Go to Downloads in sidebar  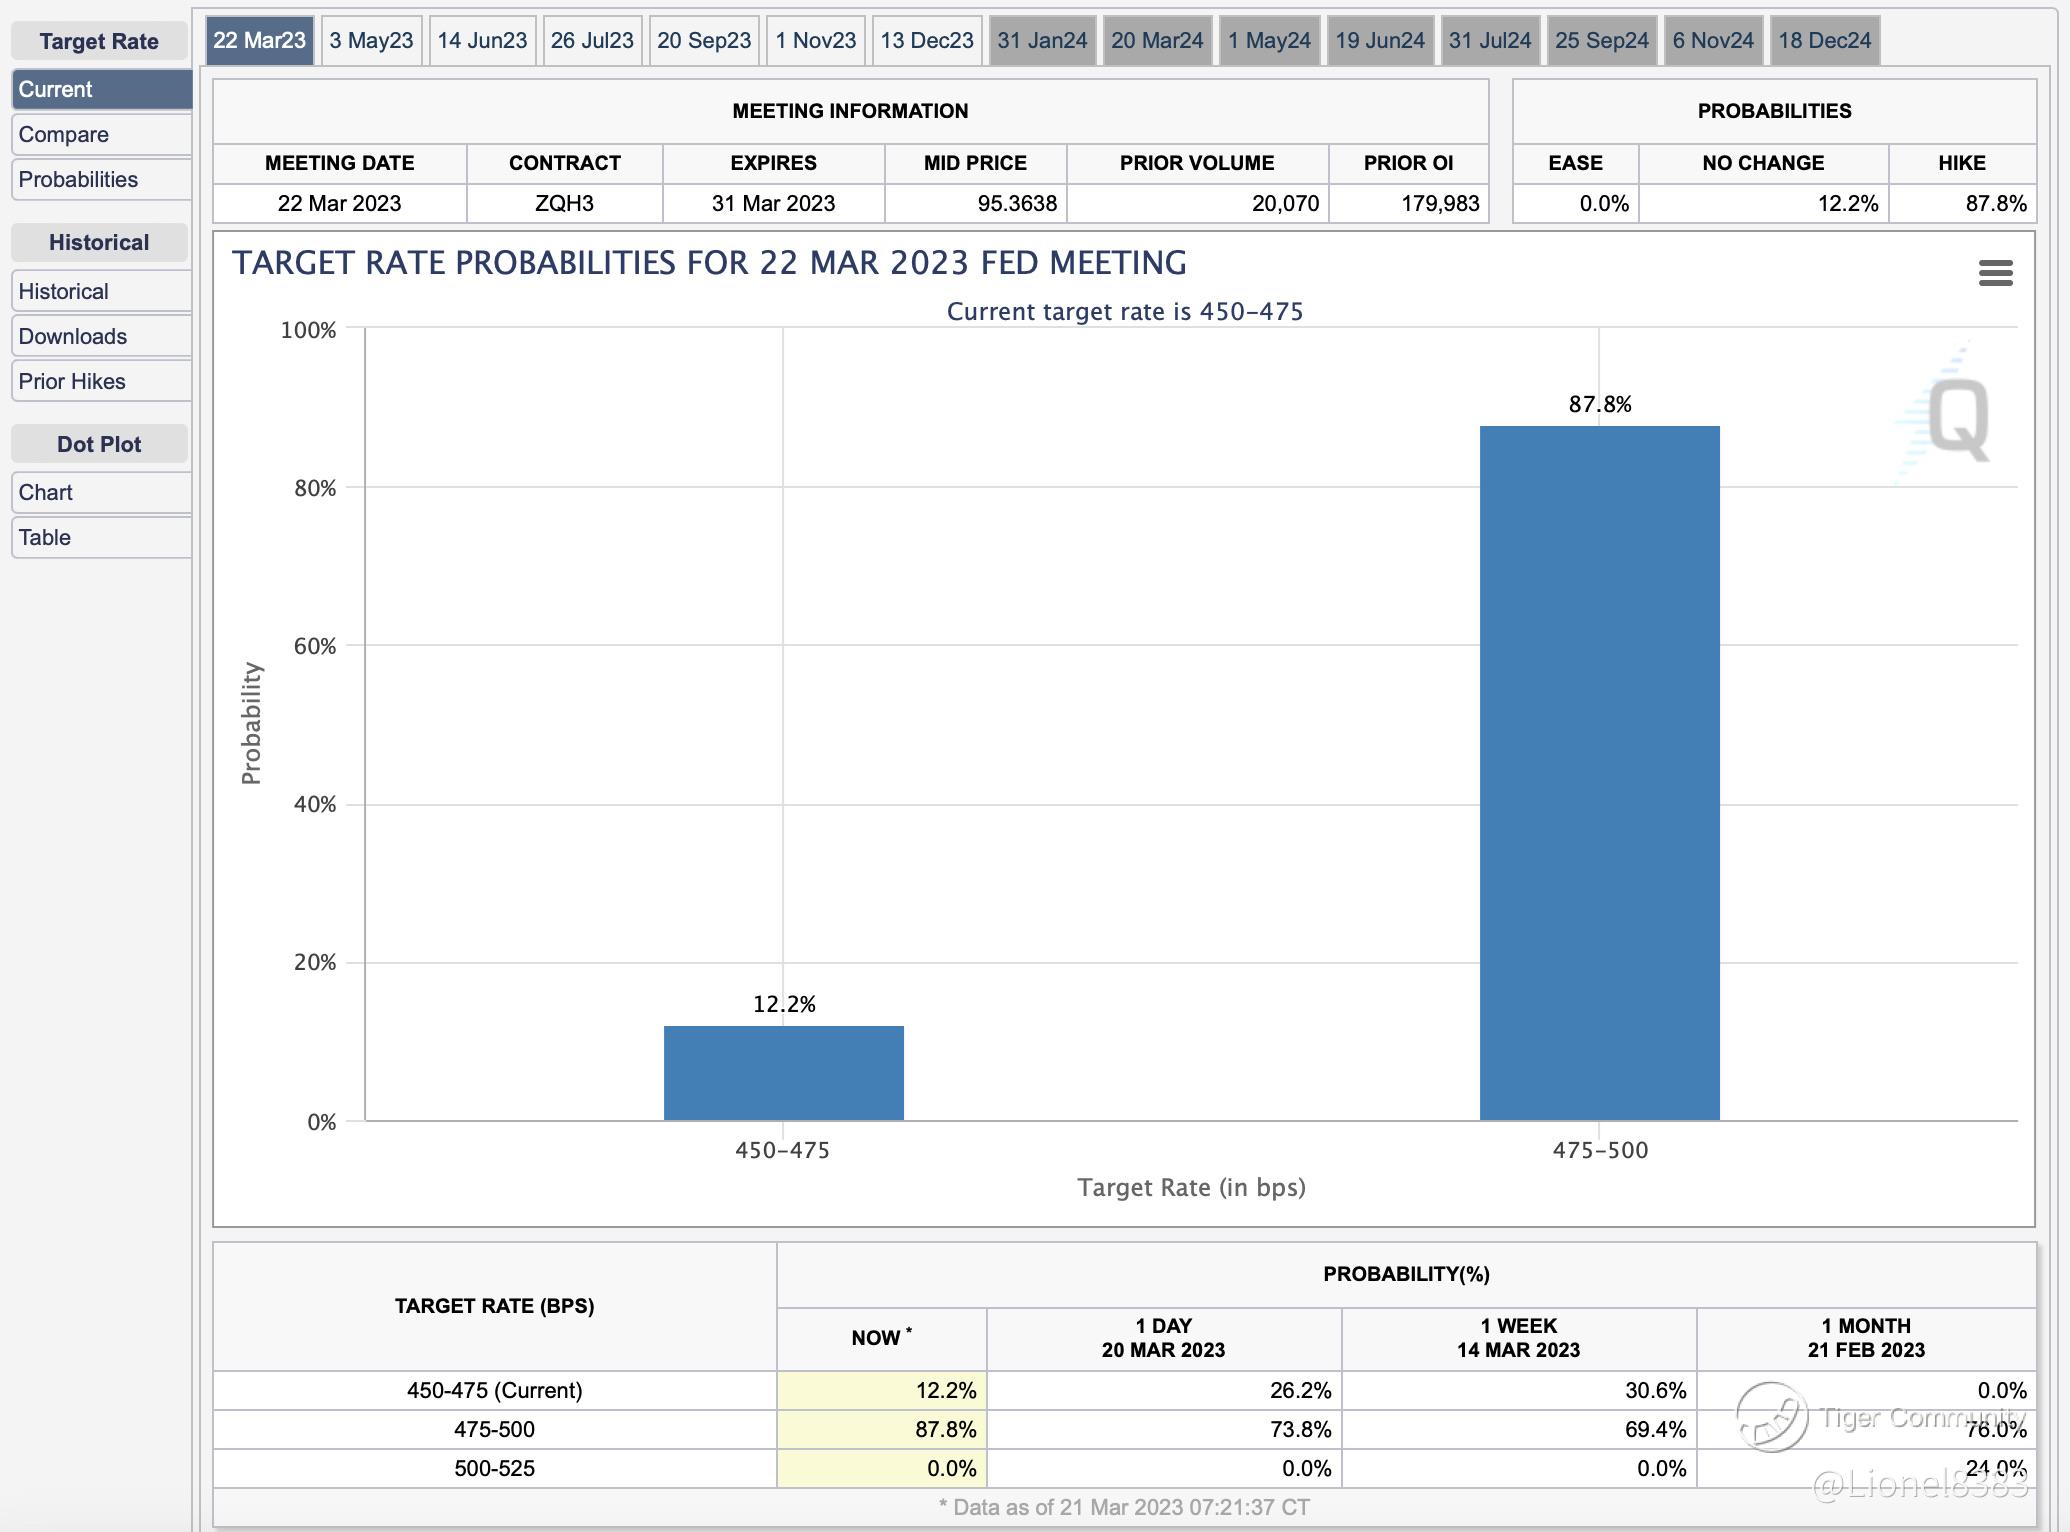[100, 337]
